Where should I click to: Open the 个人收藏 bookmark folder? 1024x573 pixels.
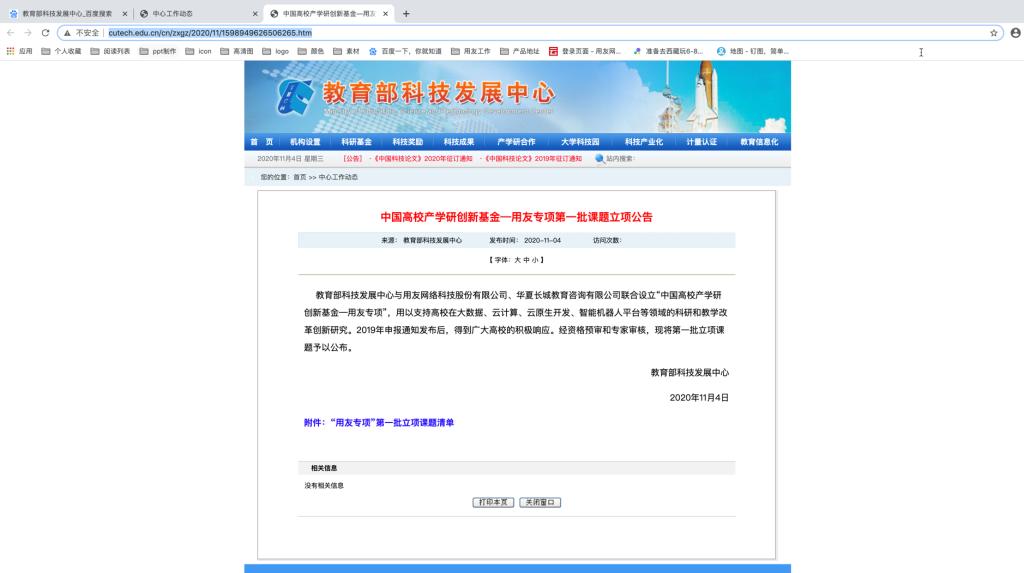click(61, 51)
